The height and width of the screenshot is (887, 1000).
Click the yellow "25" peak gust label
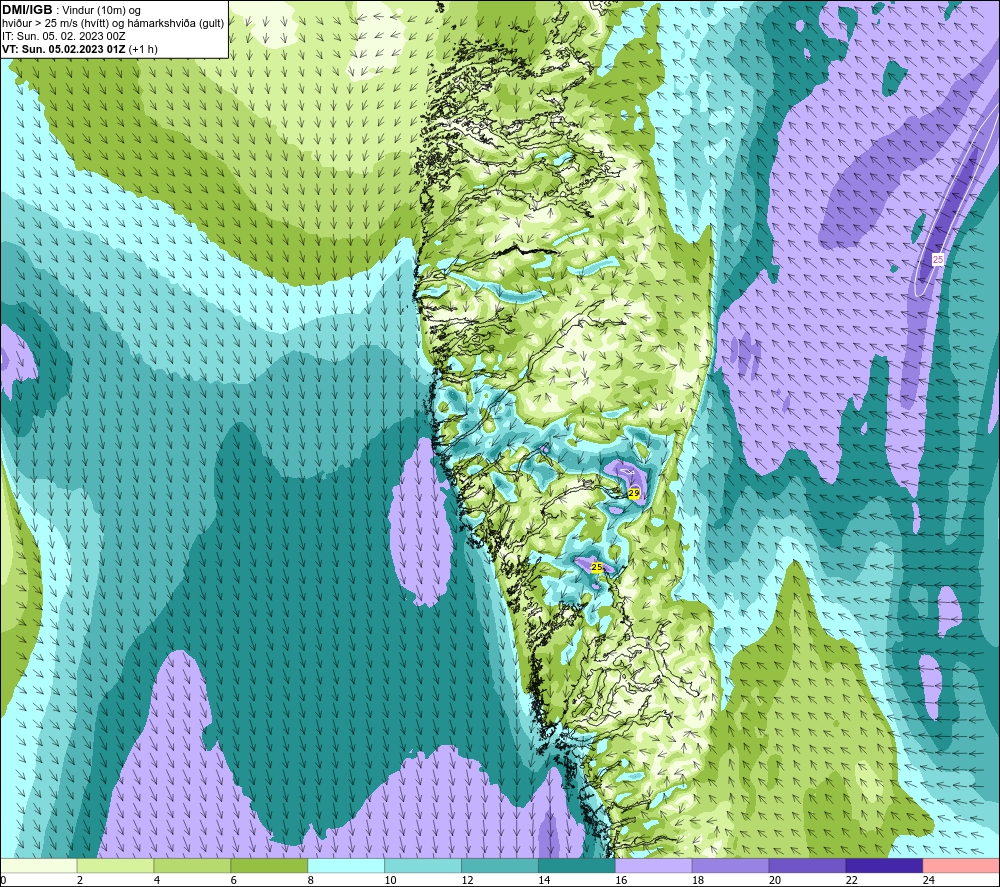(596, 567)
